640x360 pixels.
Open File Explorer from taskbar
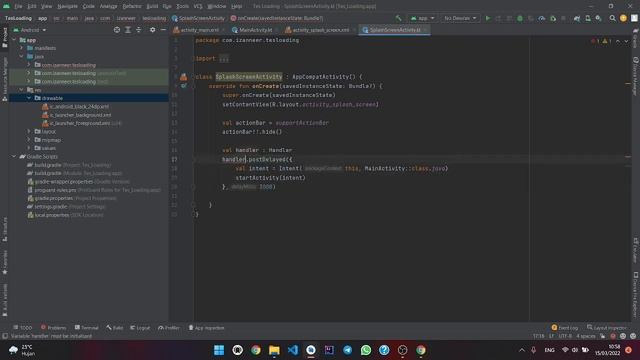pos(274,350)
